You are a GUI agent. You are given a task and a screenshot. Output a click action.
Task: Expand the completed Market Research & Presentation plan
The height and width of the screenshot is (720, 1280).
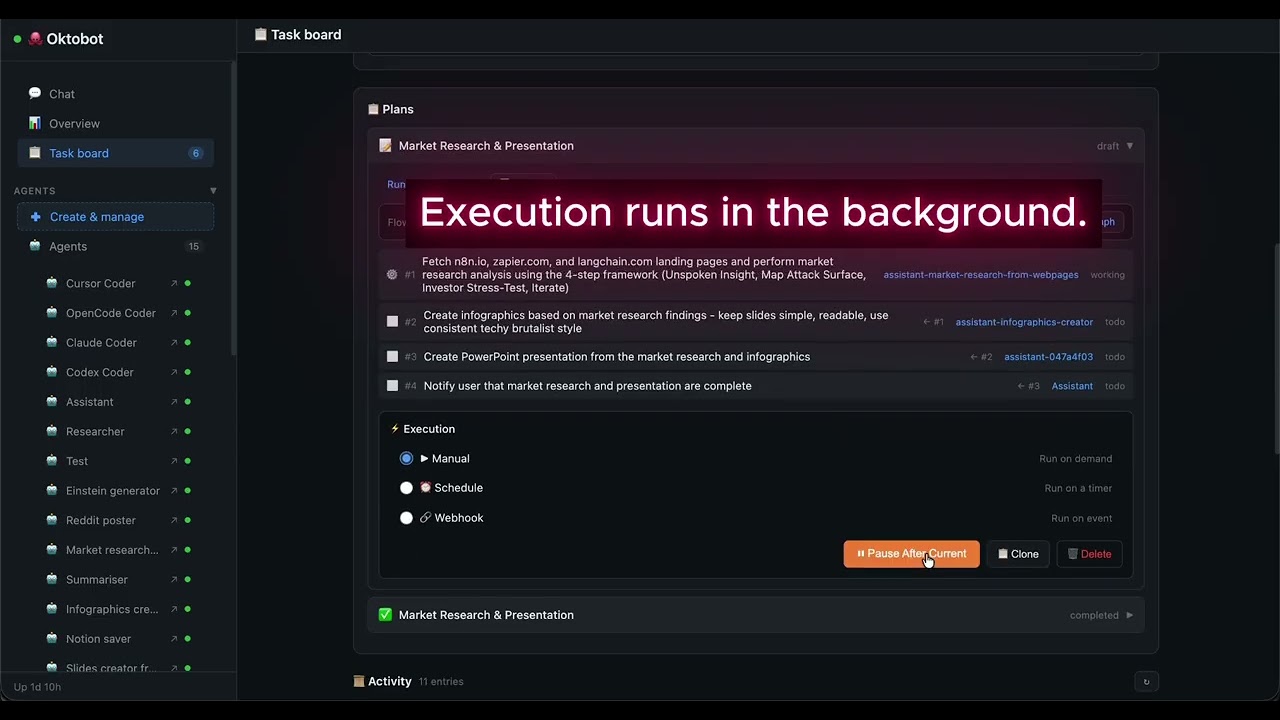1130,615
